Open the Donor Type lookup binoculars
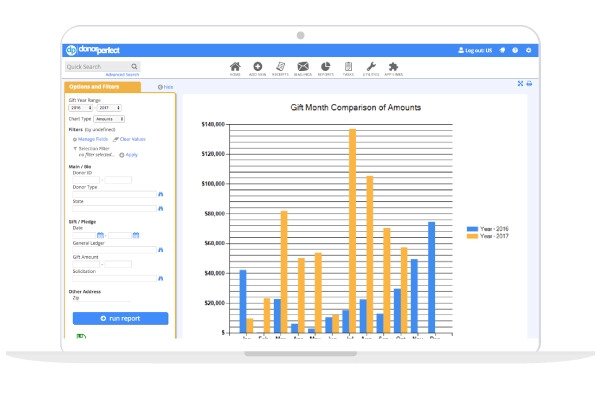The width and height of the screenshot is (600, 400). pyautogui.click(x=161, y=194)
